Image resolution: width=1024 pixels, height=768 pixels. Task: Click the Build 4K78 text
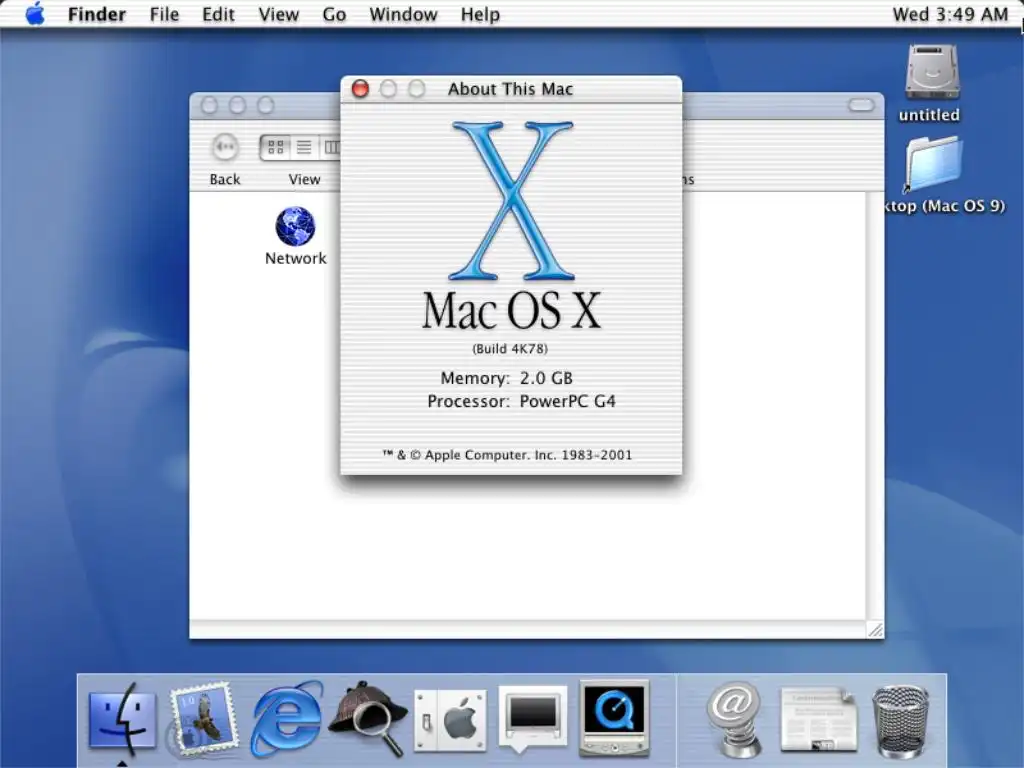510,349
